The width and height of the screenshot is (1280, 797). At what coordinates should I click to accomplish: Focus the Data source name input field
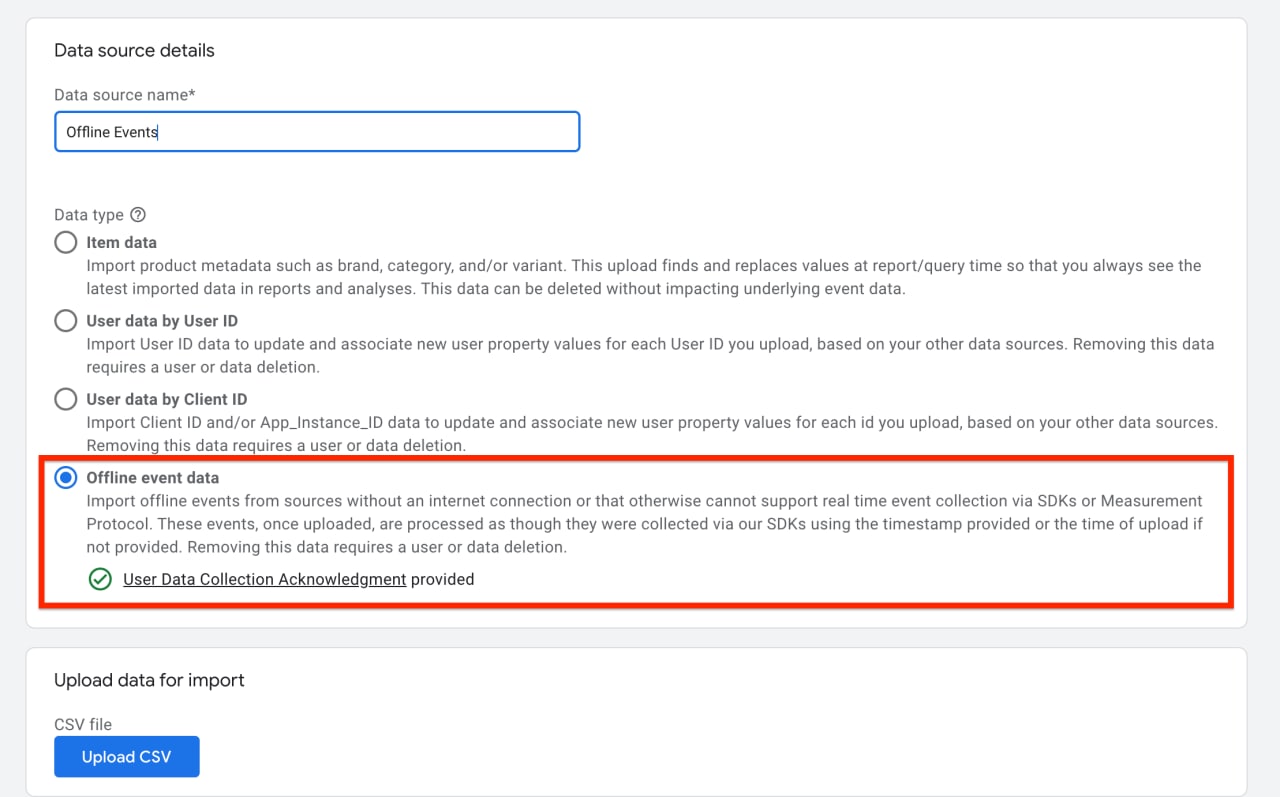point(317,132)
